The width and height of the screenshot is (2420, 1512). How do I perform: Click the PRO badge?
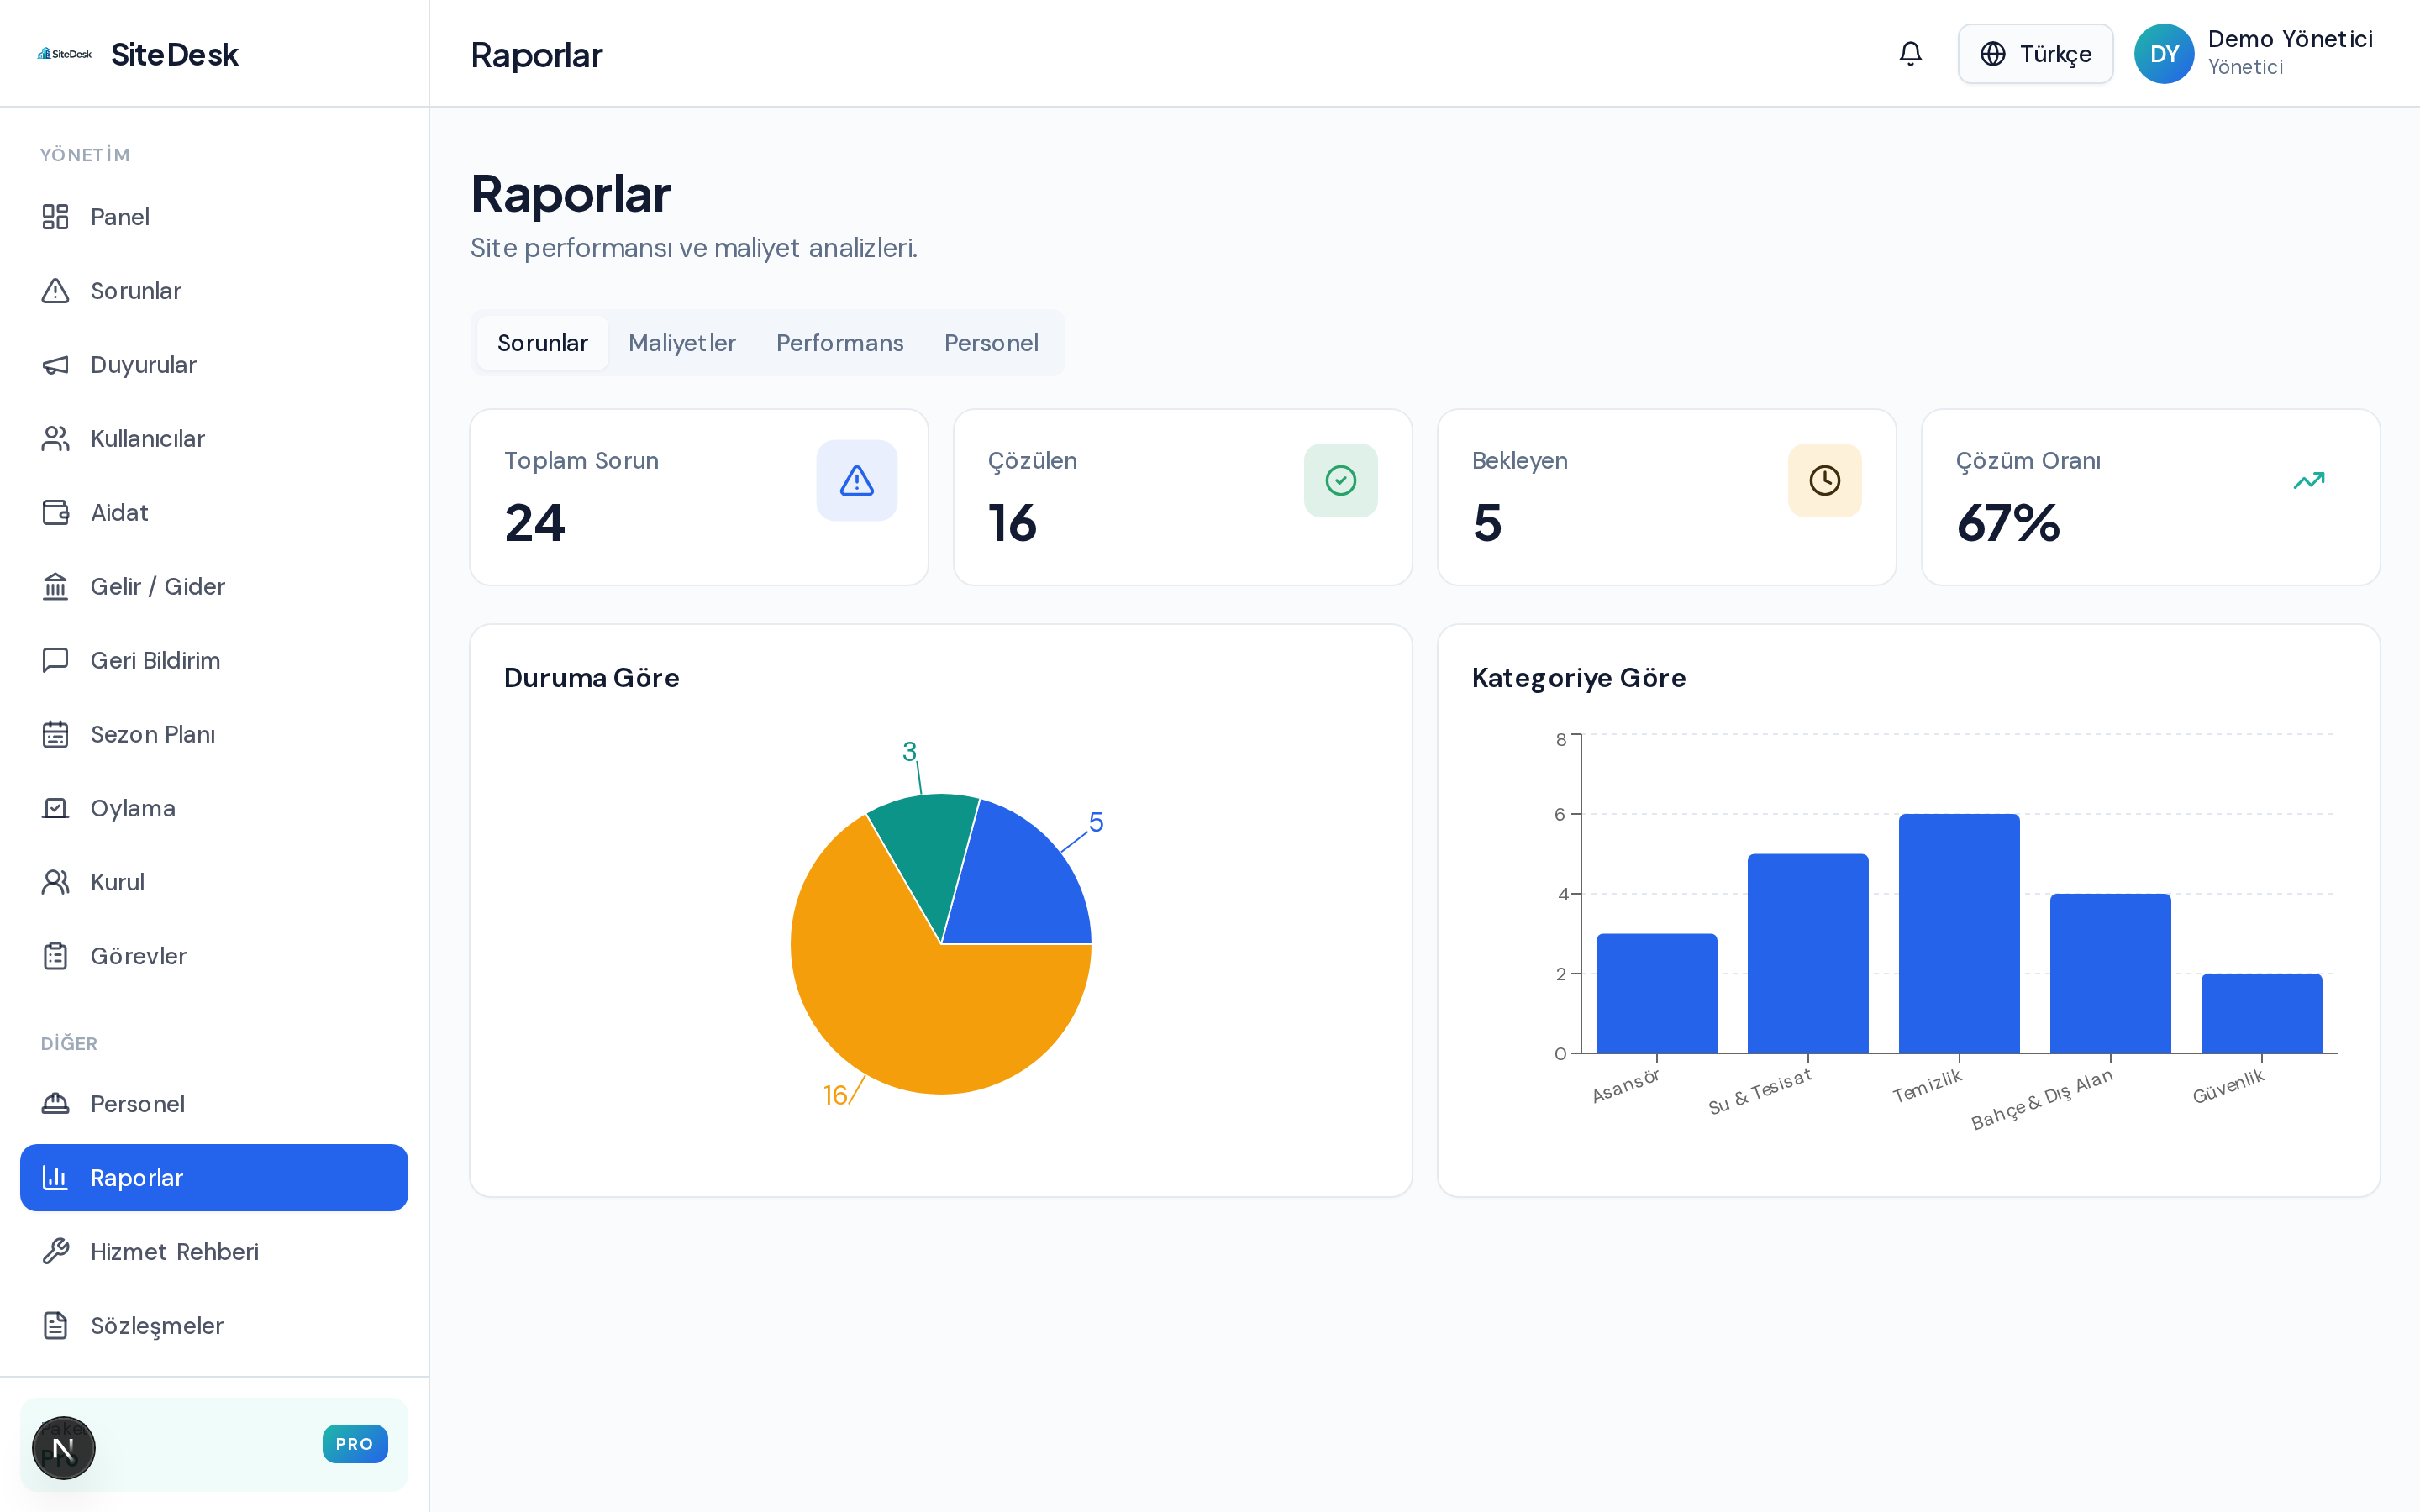pos(355,1444)
